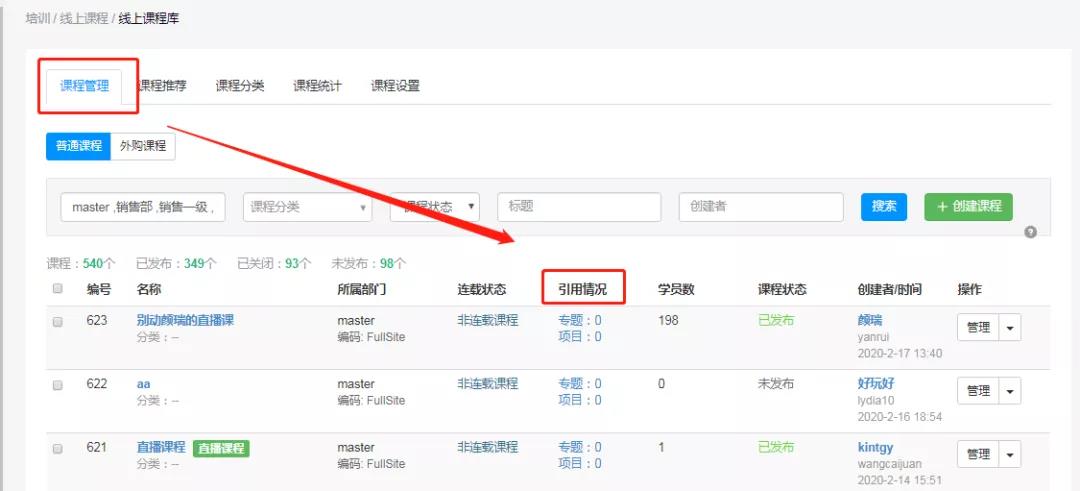Expand the 管理 dropdown arrow for course 621
Screen dimensions: 1080x491
point(1010,455)
